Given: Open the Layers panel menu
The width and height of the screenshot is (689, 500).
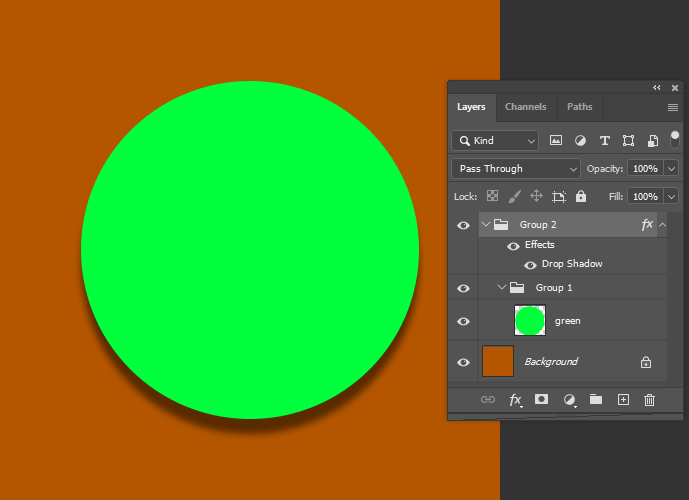Looking at the screenshot, I should [x=673, y=108].
